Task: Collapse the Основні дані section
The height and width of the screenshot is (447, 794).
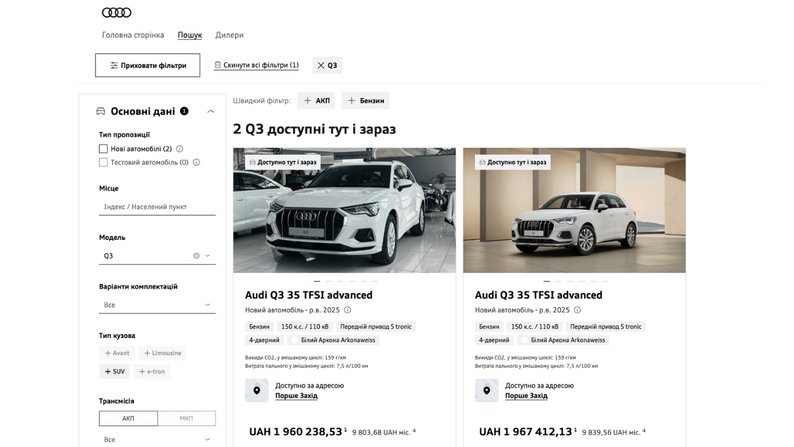Action: pos(210,111)
